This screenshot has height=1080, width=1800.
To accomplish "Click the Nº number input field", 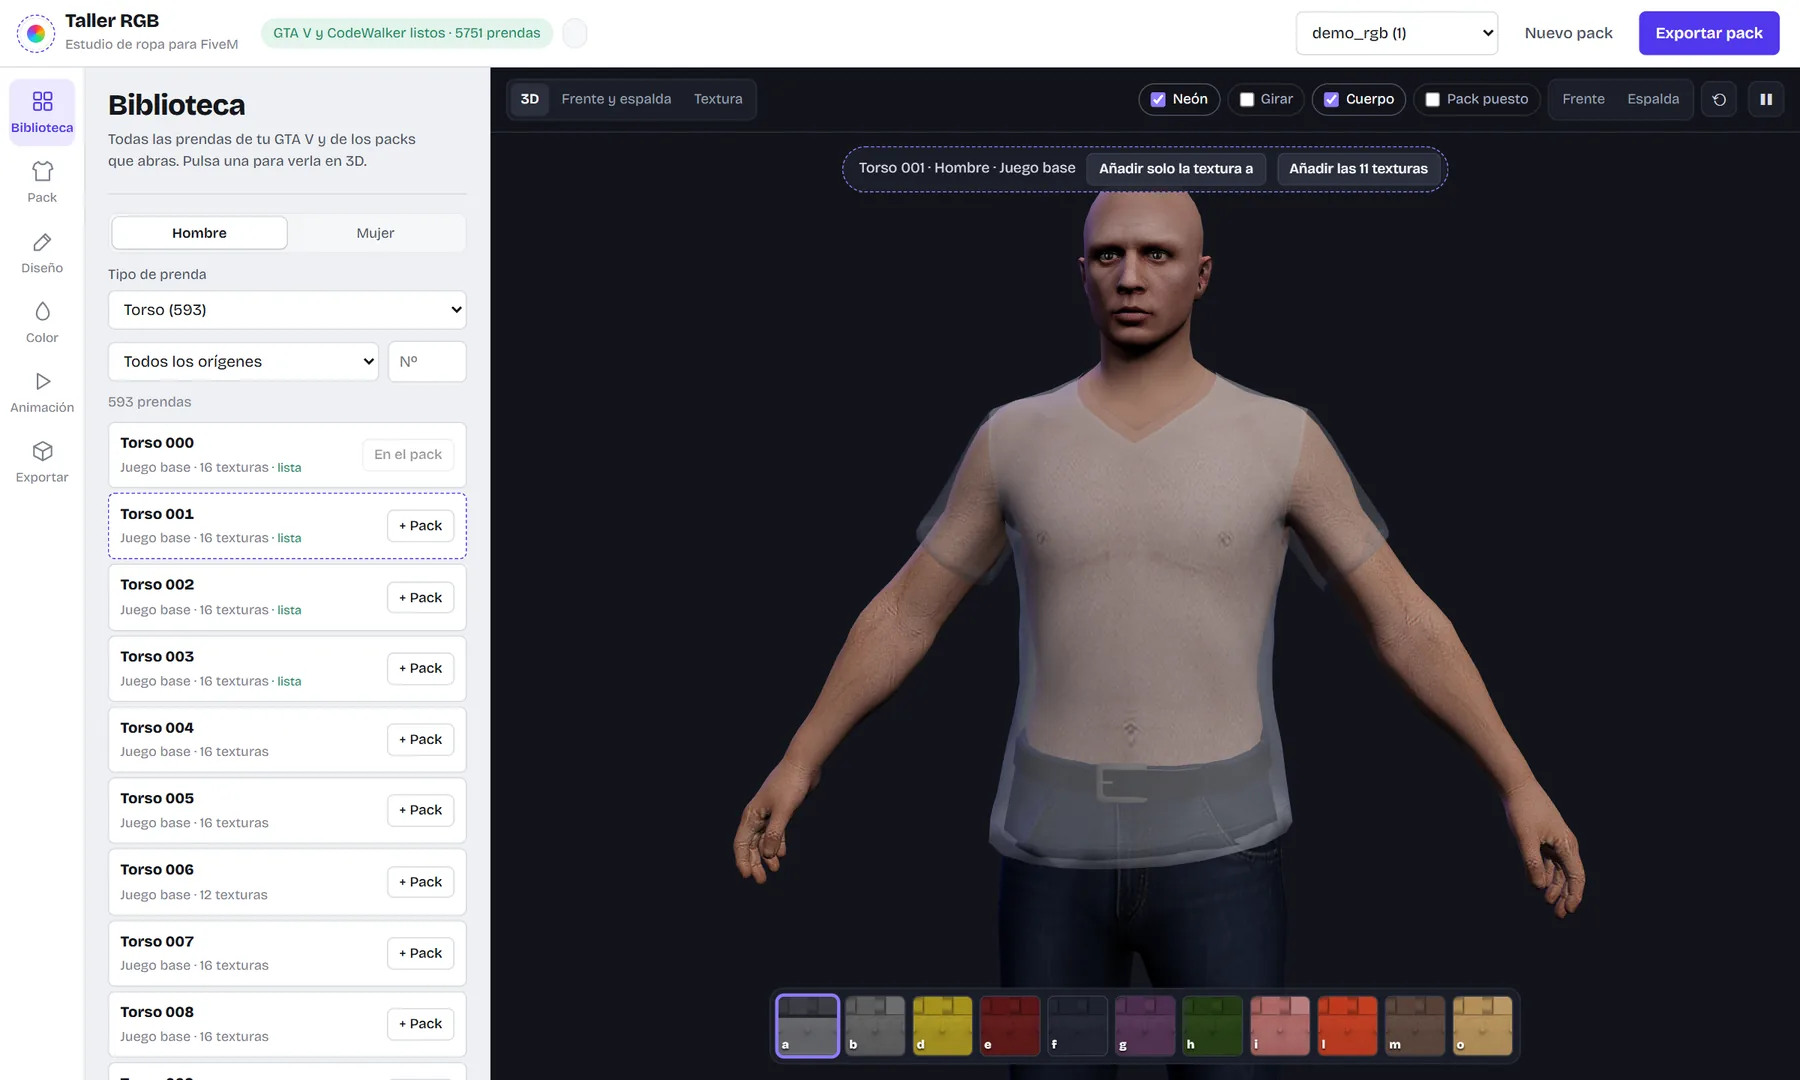I will click(427, 361).
